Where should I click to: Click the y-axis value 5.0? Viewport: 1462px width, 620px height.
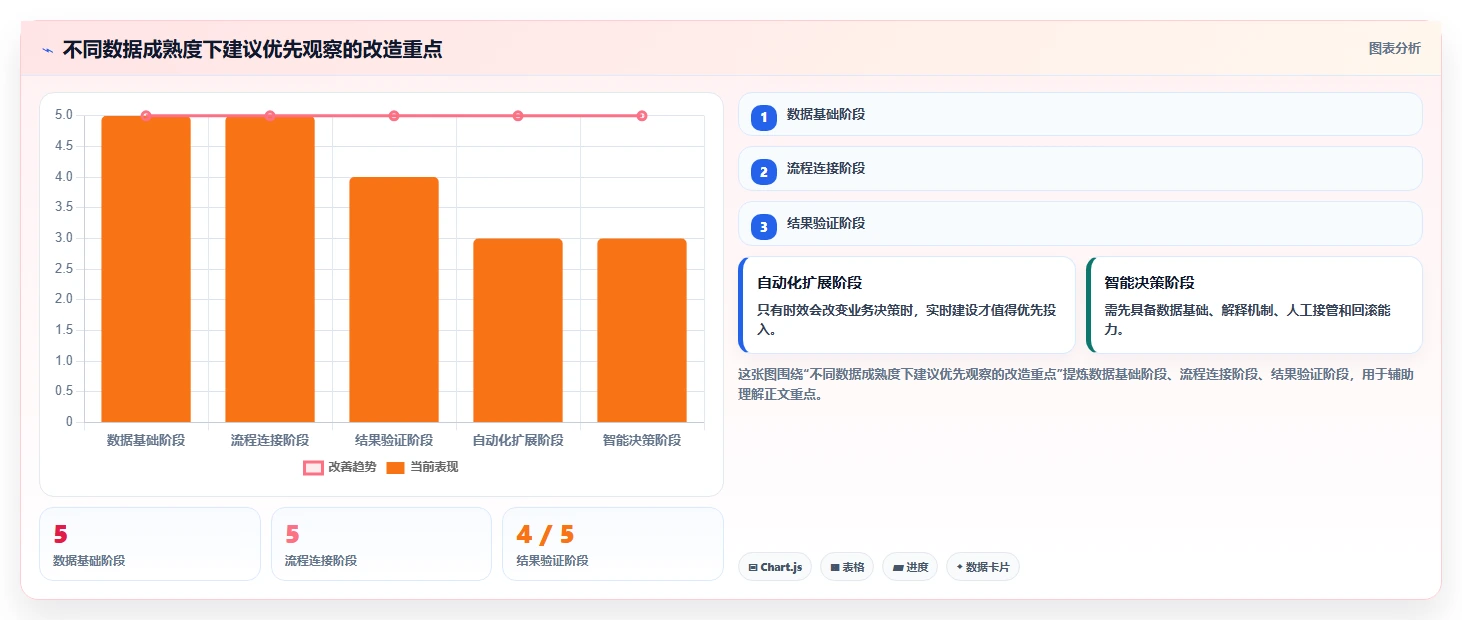coord(64,115)
